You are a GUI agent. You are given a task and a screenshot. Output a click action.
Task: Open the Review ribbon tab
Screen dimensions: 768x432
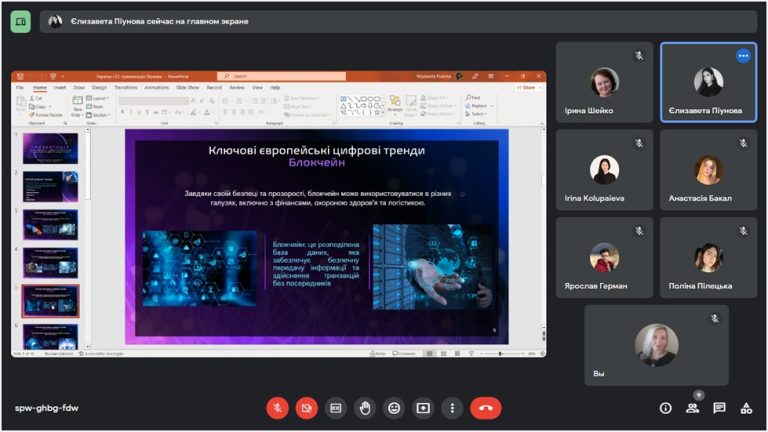click(237, 88)
